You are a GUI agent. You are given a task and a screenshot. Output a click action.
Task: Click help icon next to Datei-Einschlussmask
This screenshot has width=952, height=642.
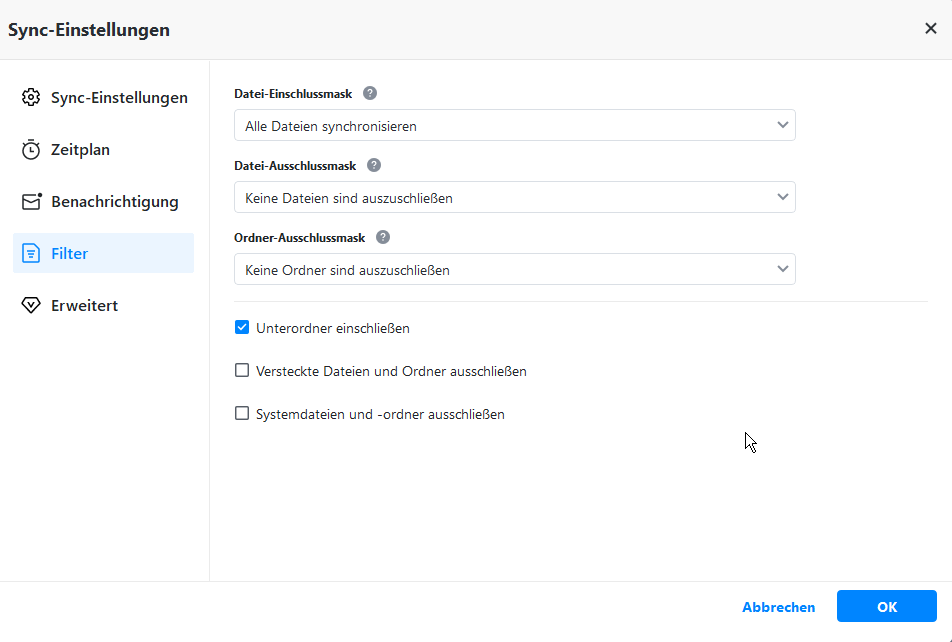click(370, 93)
